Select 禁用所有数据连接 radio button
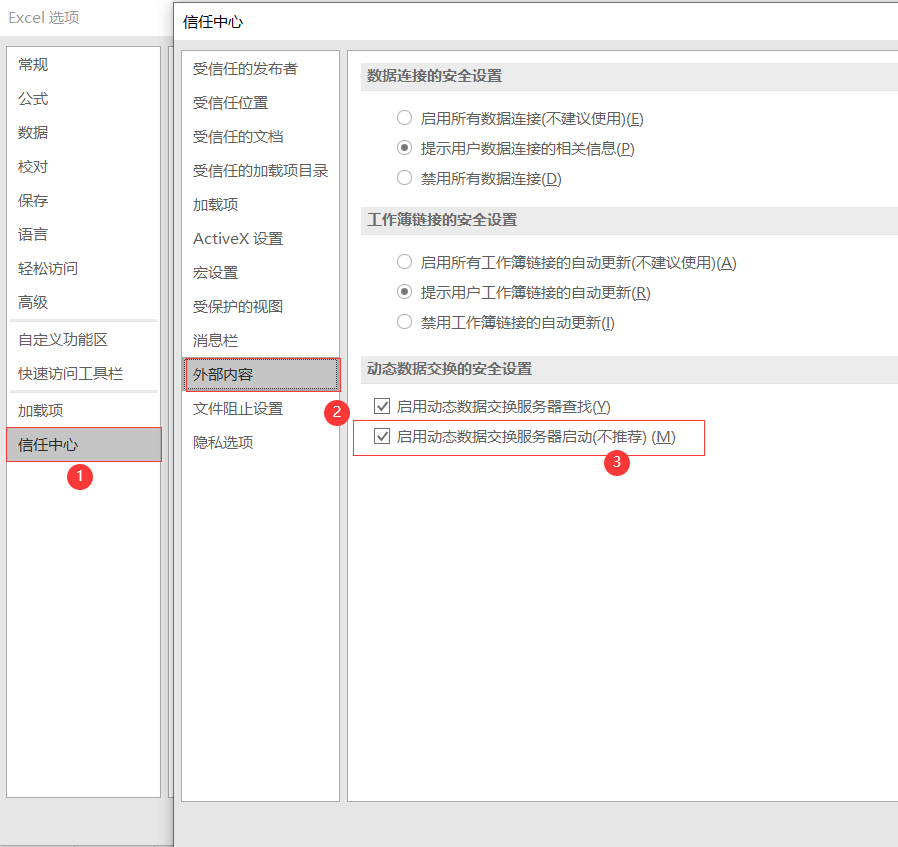The height and width of the screenshot is (847, 898). tap(404, 178)
